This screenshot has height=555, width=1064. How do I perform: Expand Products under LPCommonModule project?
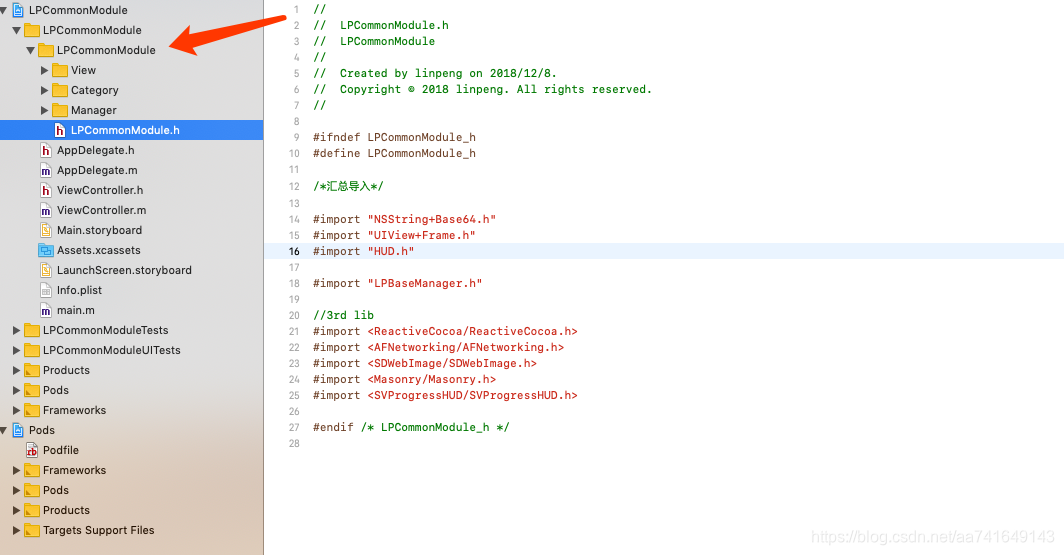pyautogui.click(x=16, y=370)
